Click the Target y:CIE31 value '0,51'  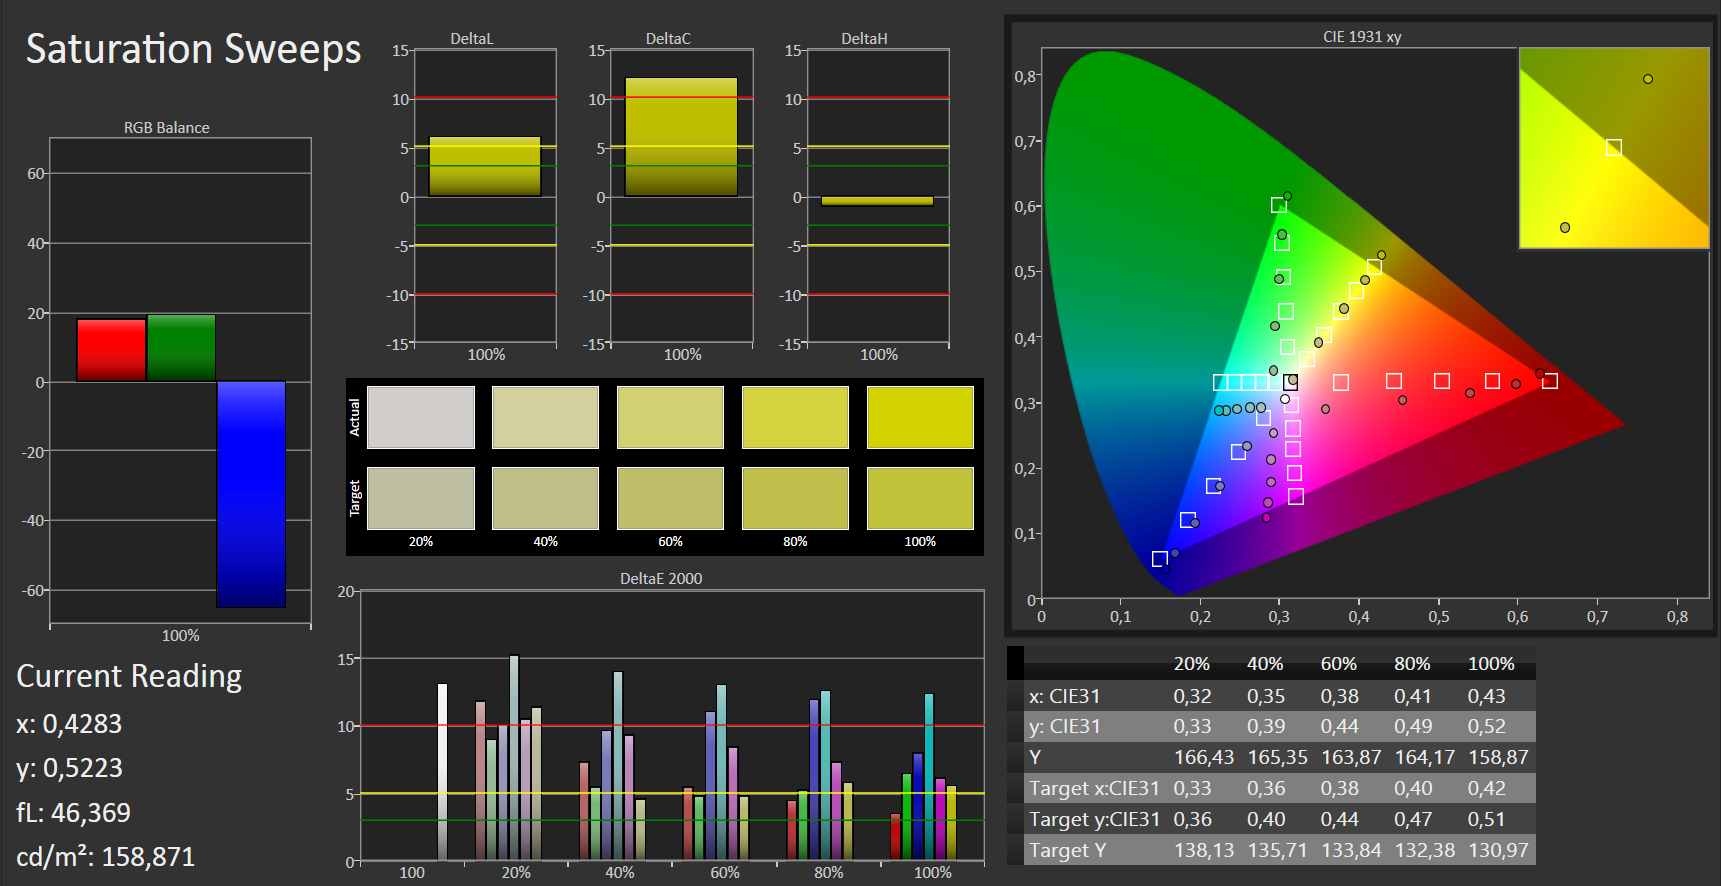coord(1486,820)
